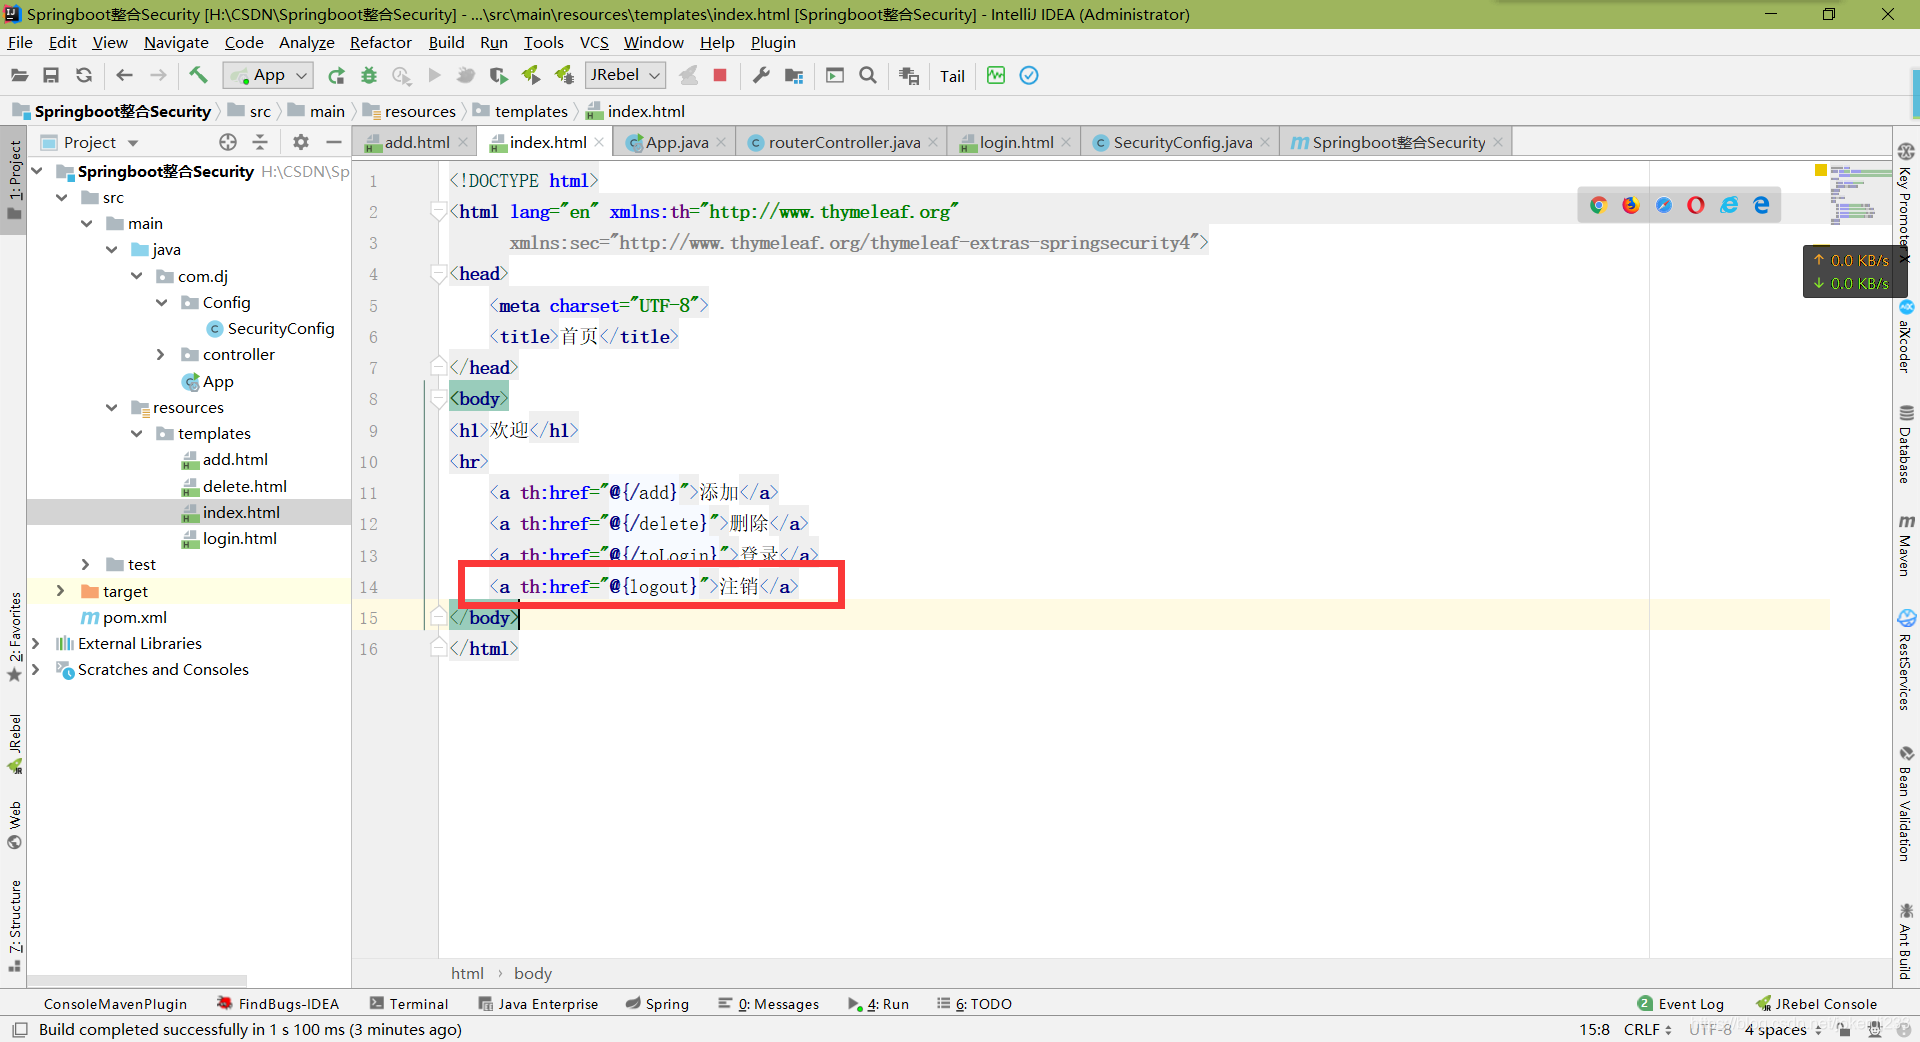
Task: Click the Save All floppy disk icon
Action: (51, 75)
